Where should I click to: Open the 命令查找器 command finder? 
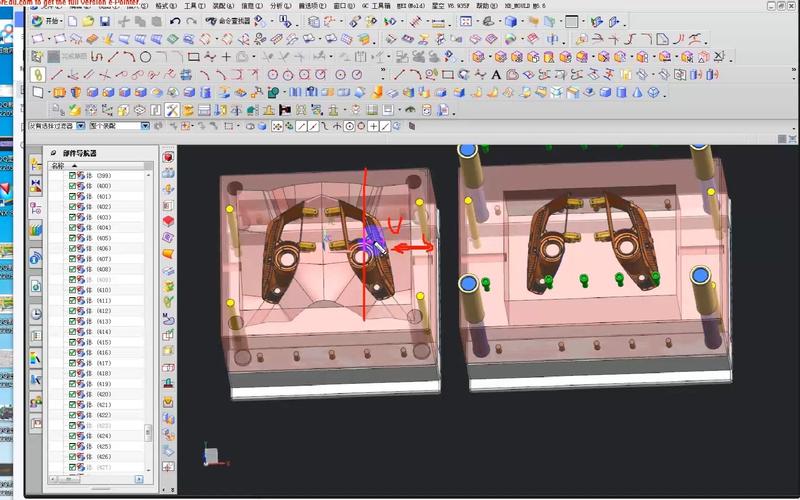pos(228,21)
